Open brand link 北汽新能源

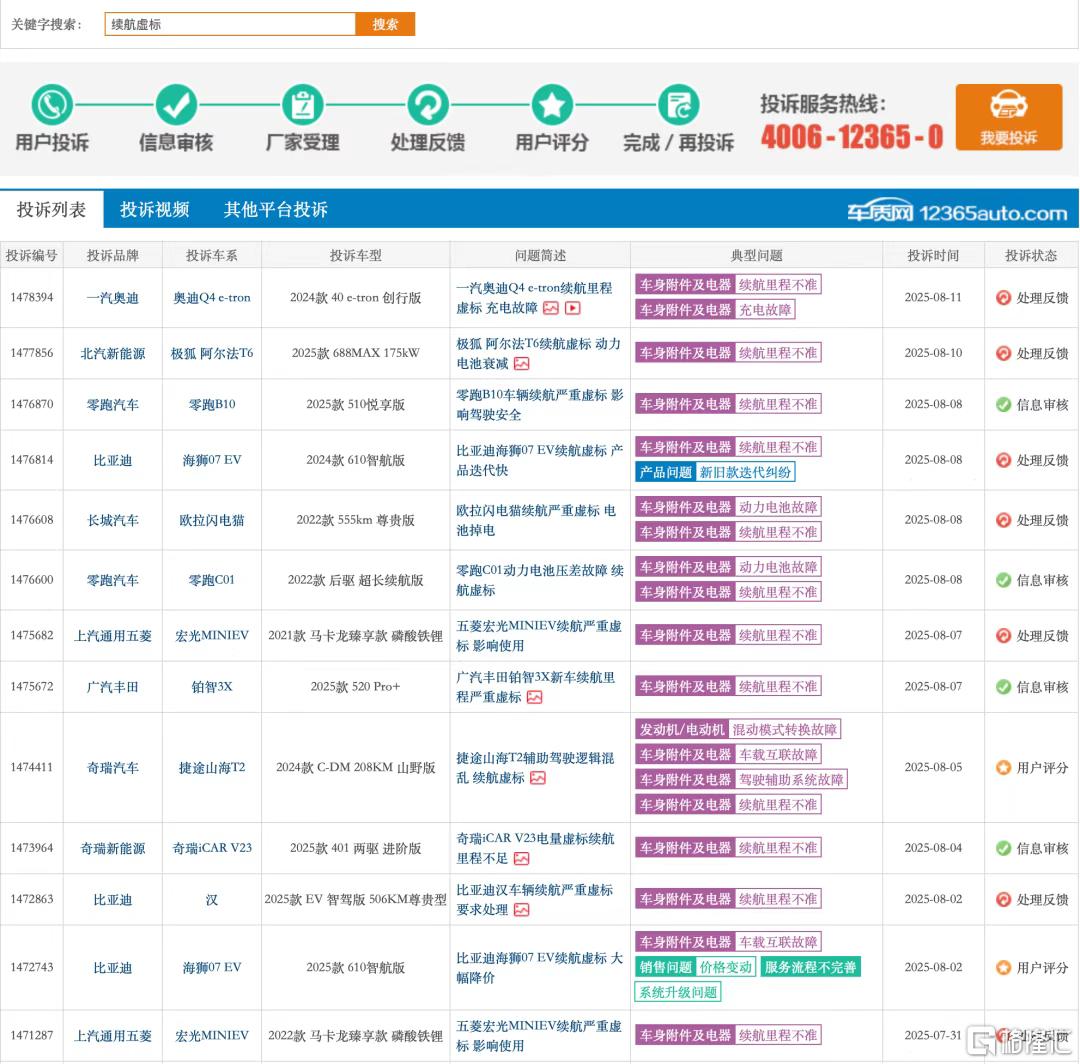[113, 353]
